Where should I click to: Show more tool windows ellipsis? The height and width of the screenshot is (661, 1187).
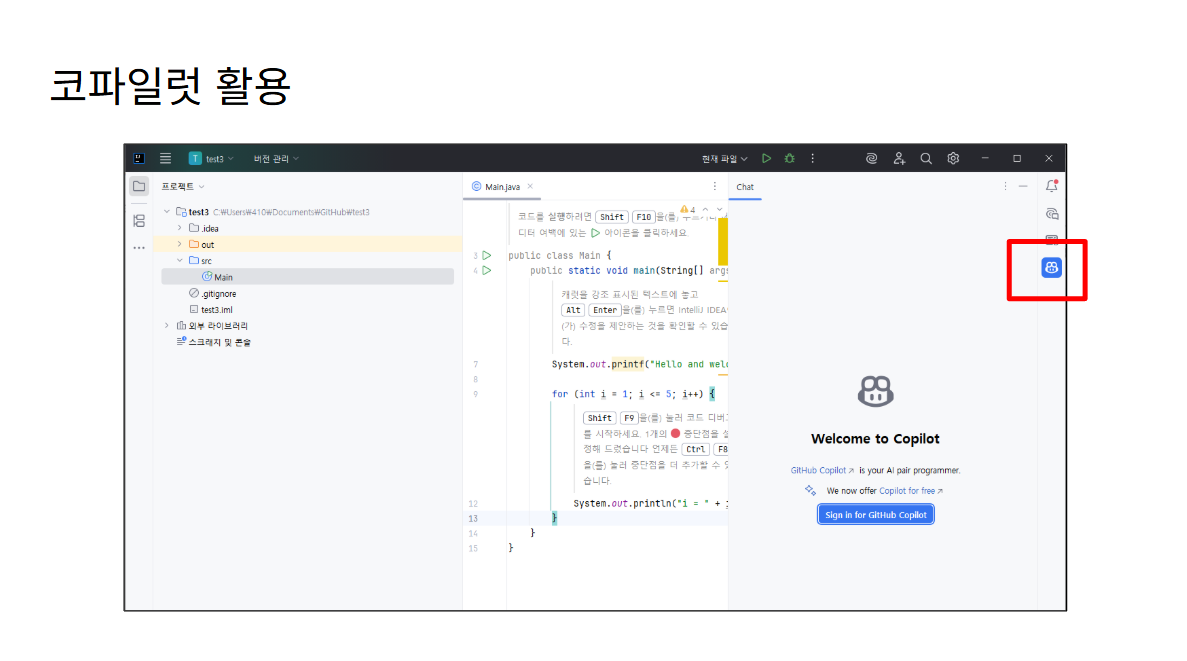[139, 248]
